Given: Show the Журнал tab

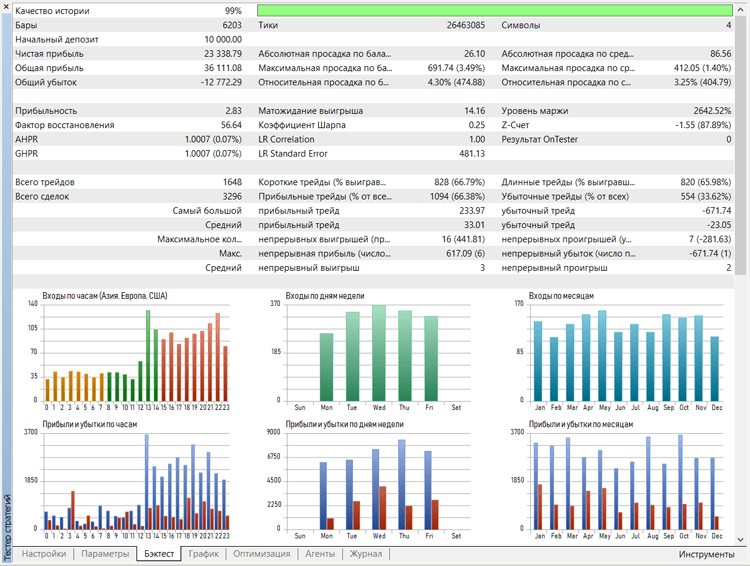Looking at the screenshot, I should (366, 554).
